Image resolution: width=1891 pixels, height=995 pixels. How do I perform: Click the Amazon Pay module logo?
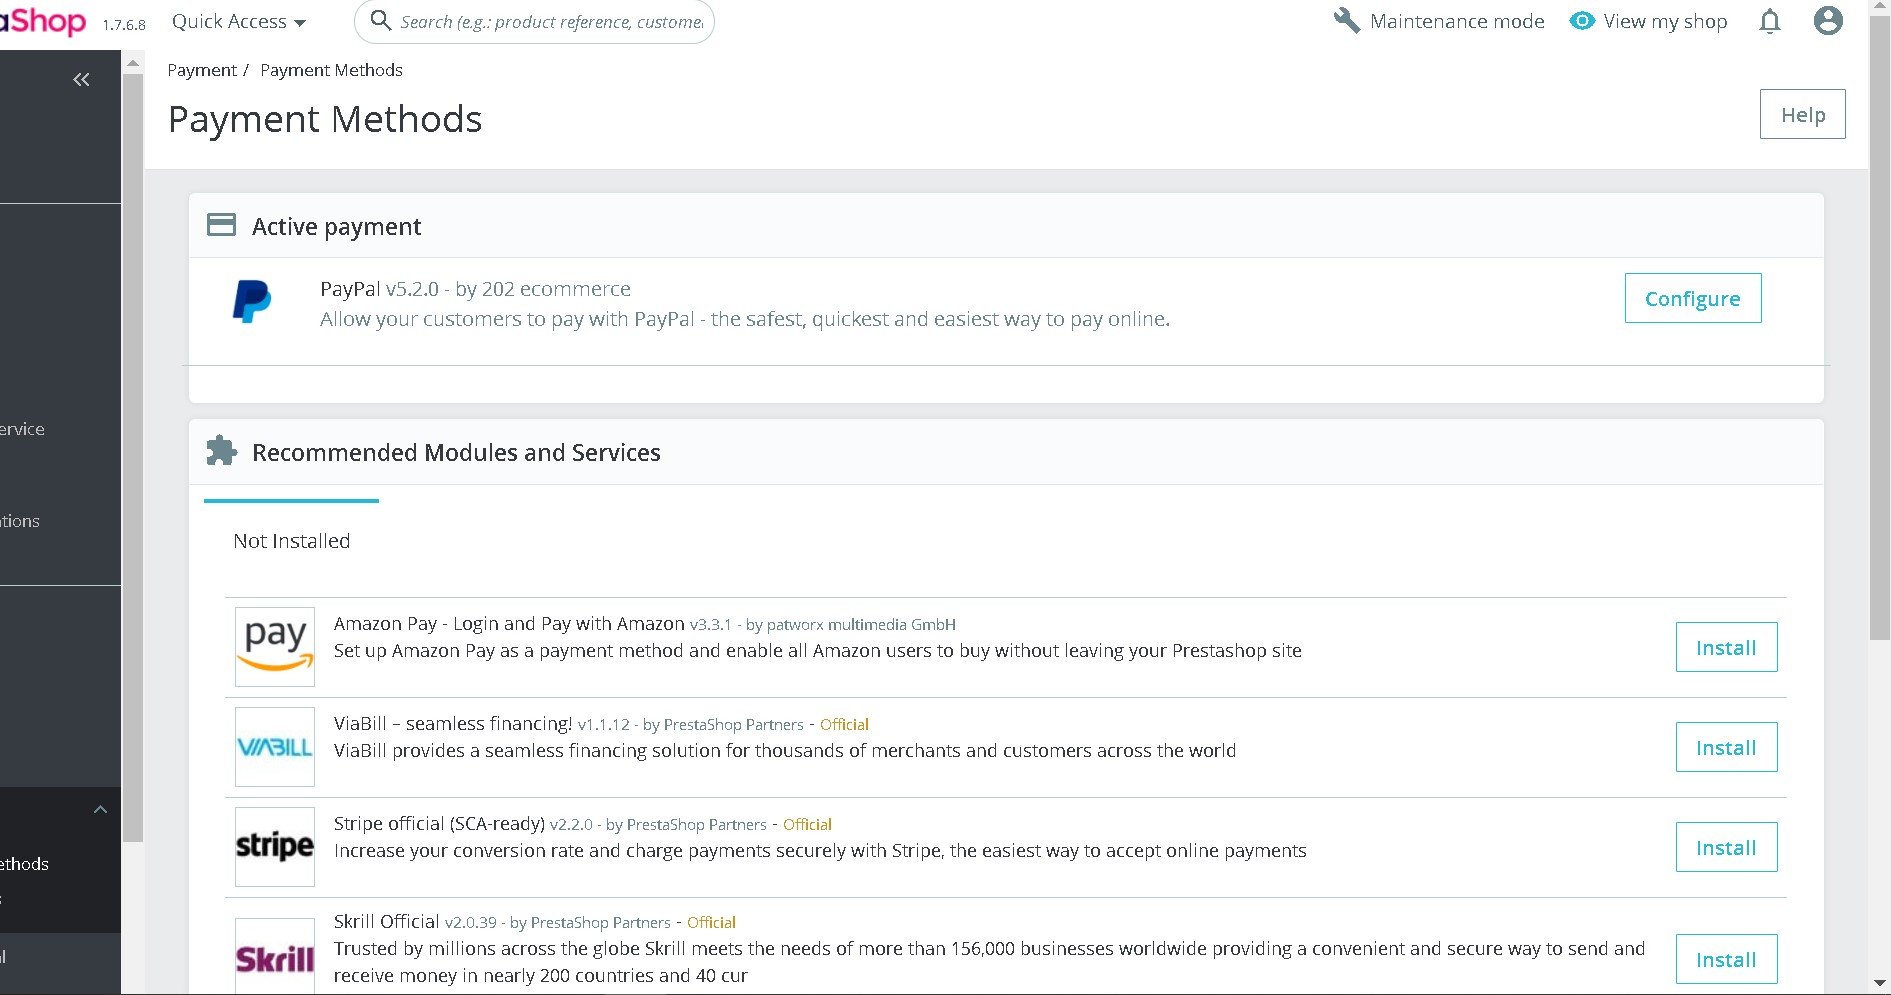pyautogui.click(x=274, y=647)
